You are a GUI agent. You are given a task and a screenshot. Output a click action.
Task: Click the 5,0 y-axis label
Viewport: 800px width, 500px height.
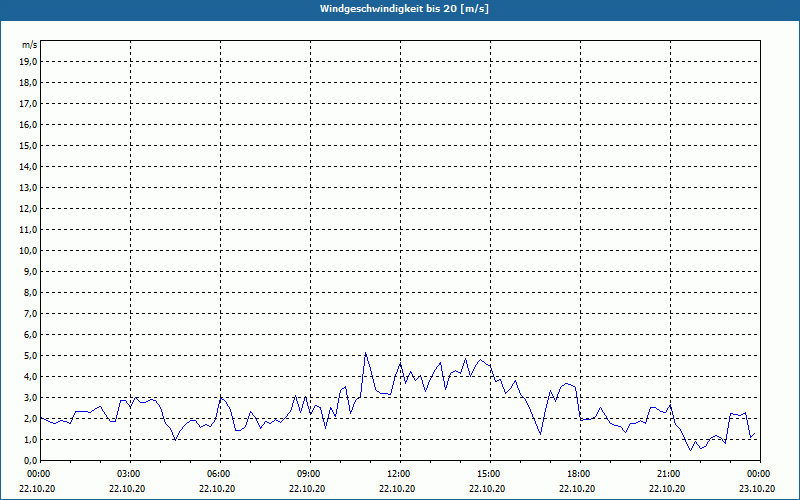(30, 356)
